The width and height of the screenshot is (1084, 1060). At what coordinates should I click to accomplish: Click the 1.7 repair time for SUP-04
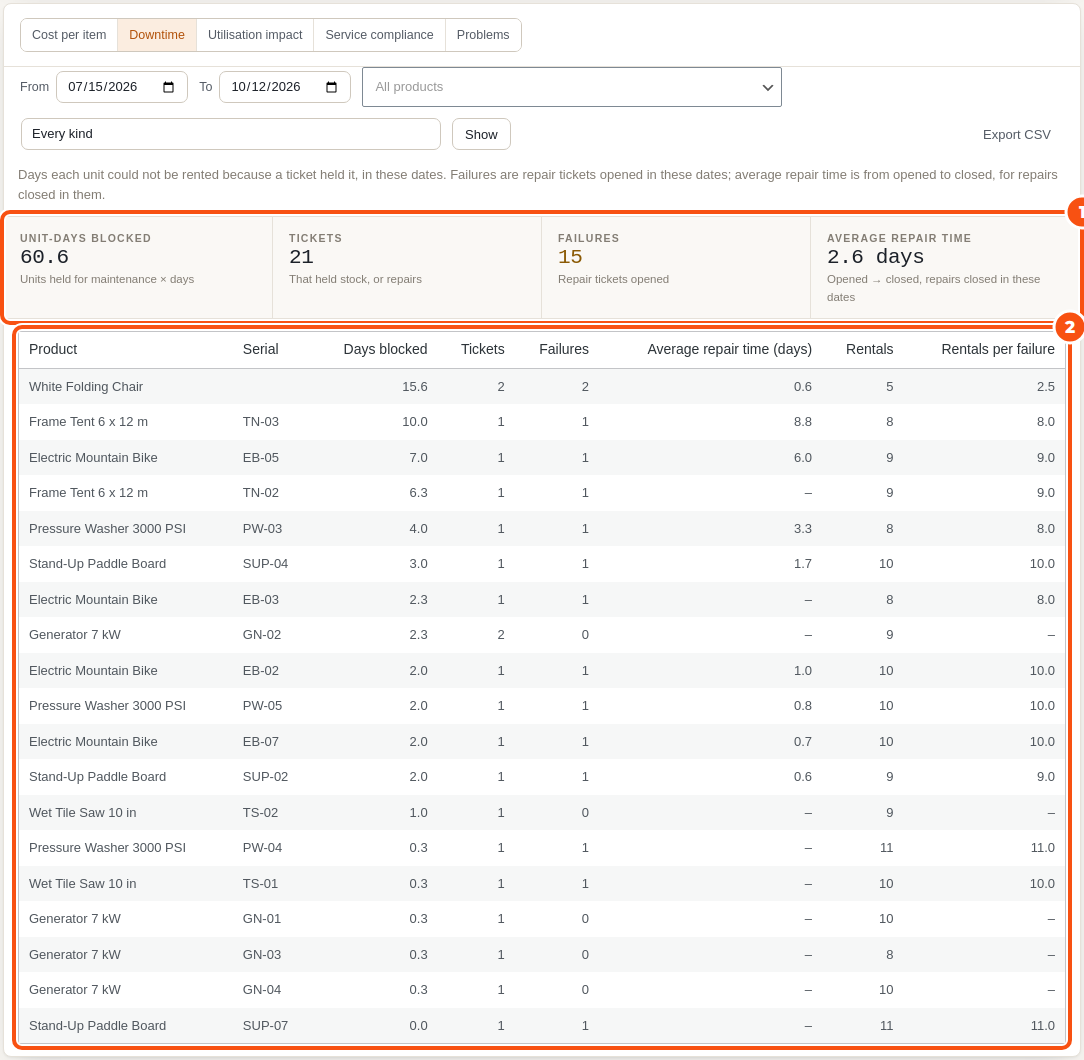pyautogui.click(x=803, y=564)
